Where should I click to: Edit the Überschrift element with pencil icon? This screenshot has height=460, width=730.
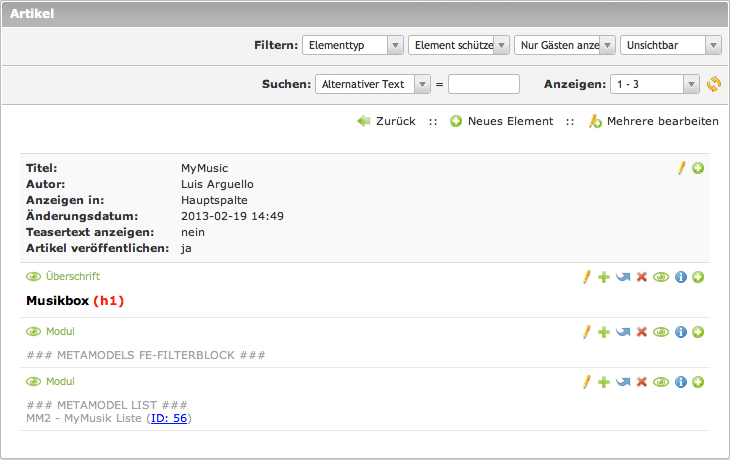click(x=587, y=277)
